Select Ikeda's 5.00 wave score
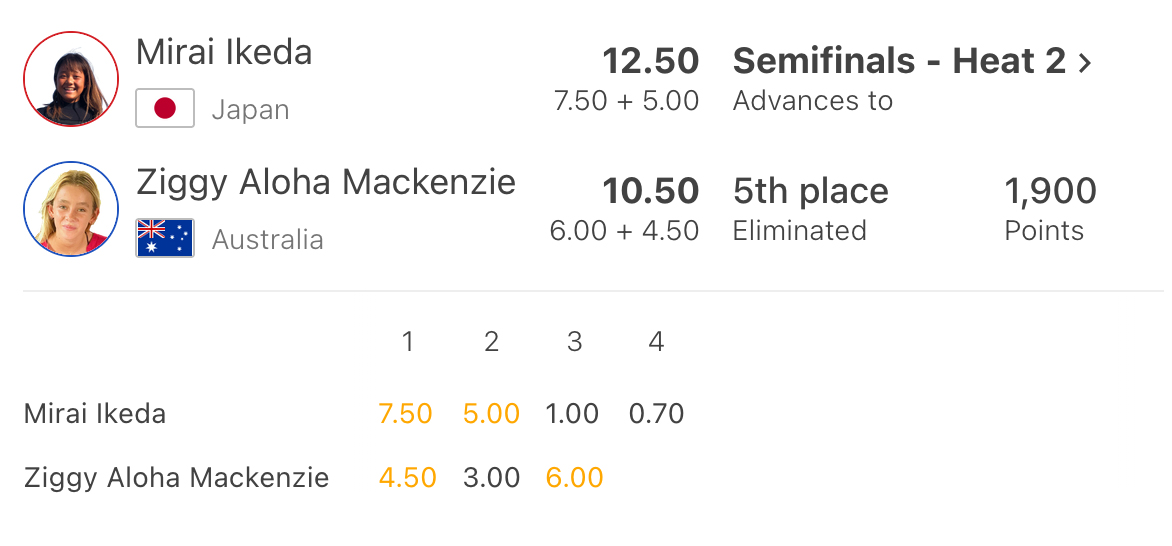Image resolution: width=1172 pixels, height=546 pixels. point(491,414)
